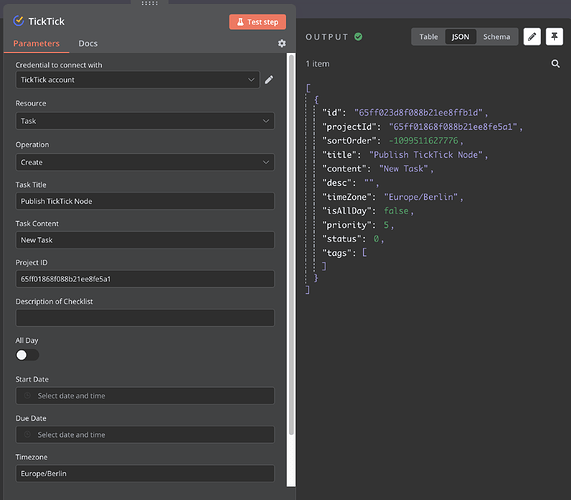Screen dimensions: 571x500
Task: Click the drag handle dots at top
Action: 149,3
